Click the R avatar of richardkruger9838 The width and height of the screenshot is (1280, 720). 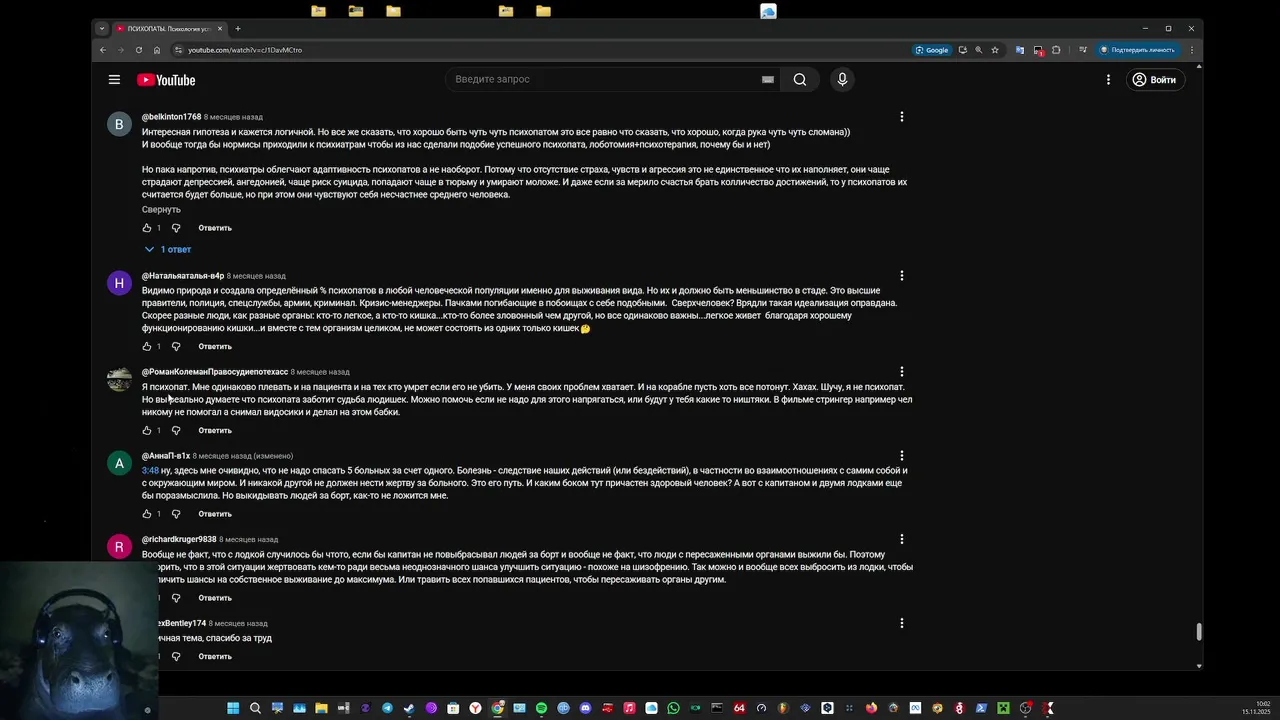tap(119, 547)
